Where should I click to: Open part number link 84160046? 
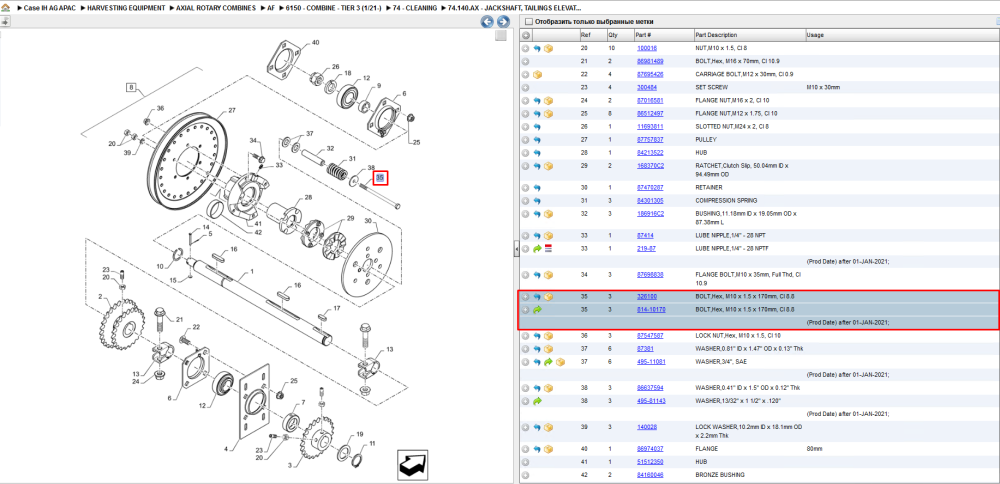650,475
